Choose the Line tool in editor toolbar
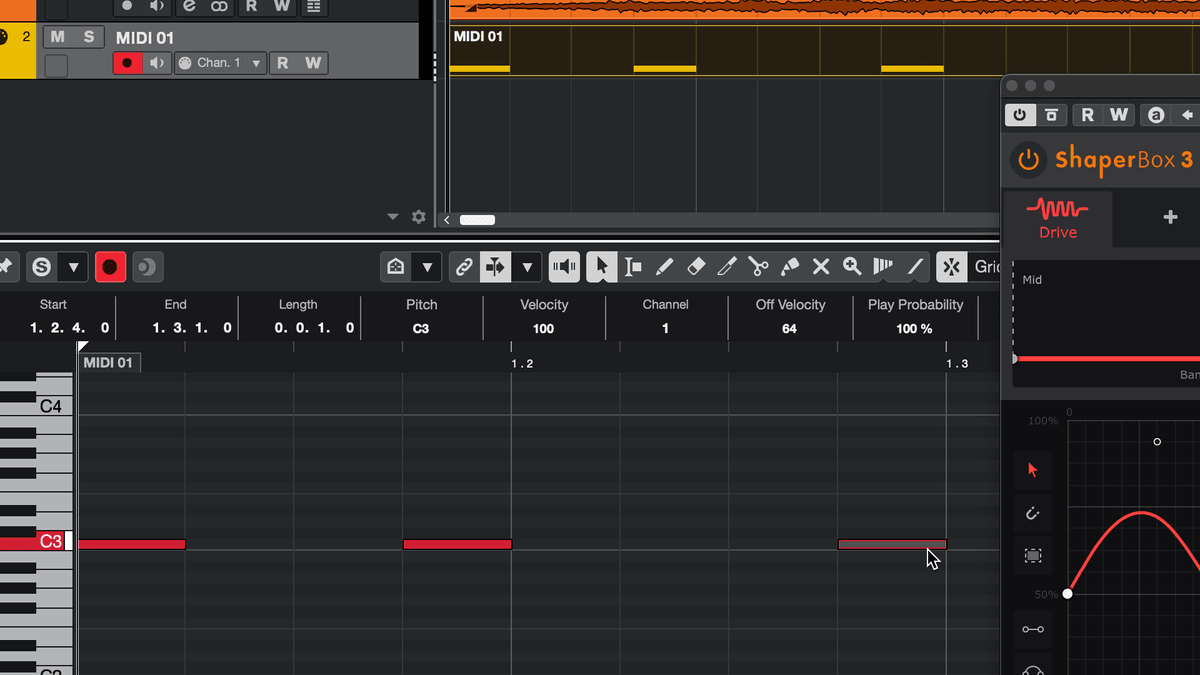The image size is (1200, 675). point(915,267)
